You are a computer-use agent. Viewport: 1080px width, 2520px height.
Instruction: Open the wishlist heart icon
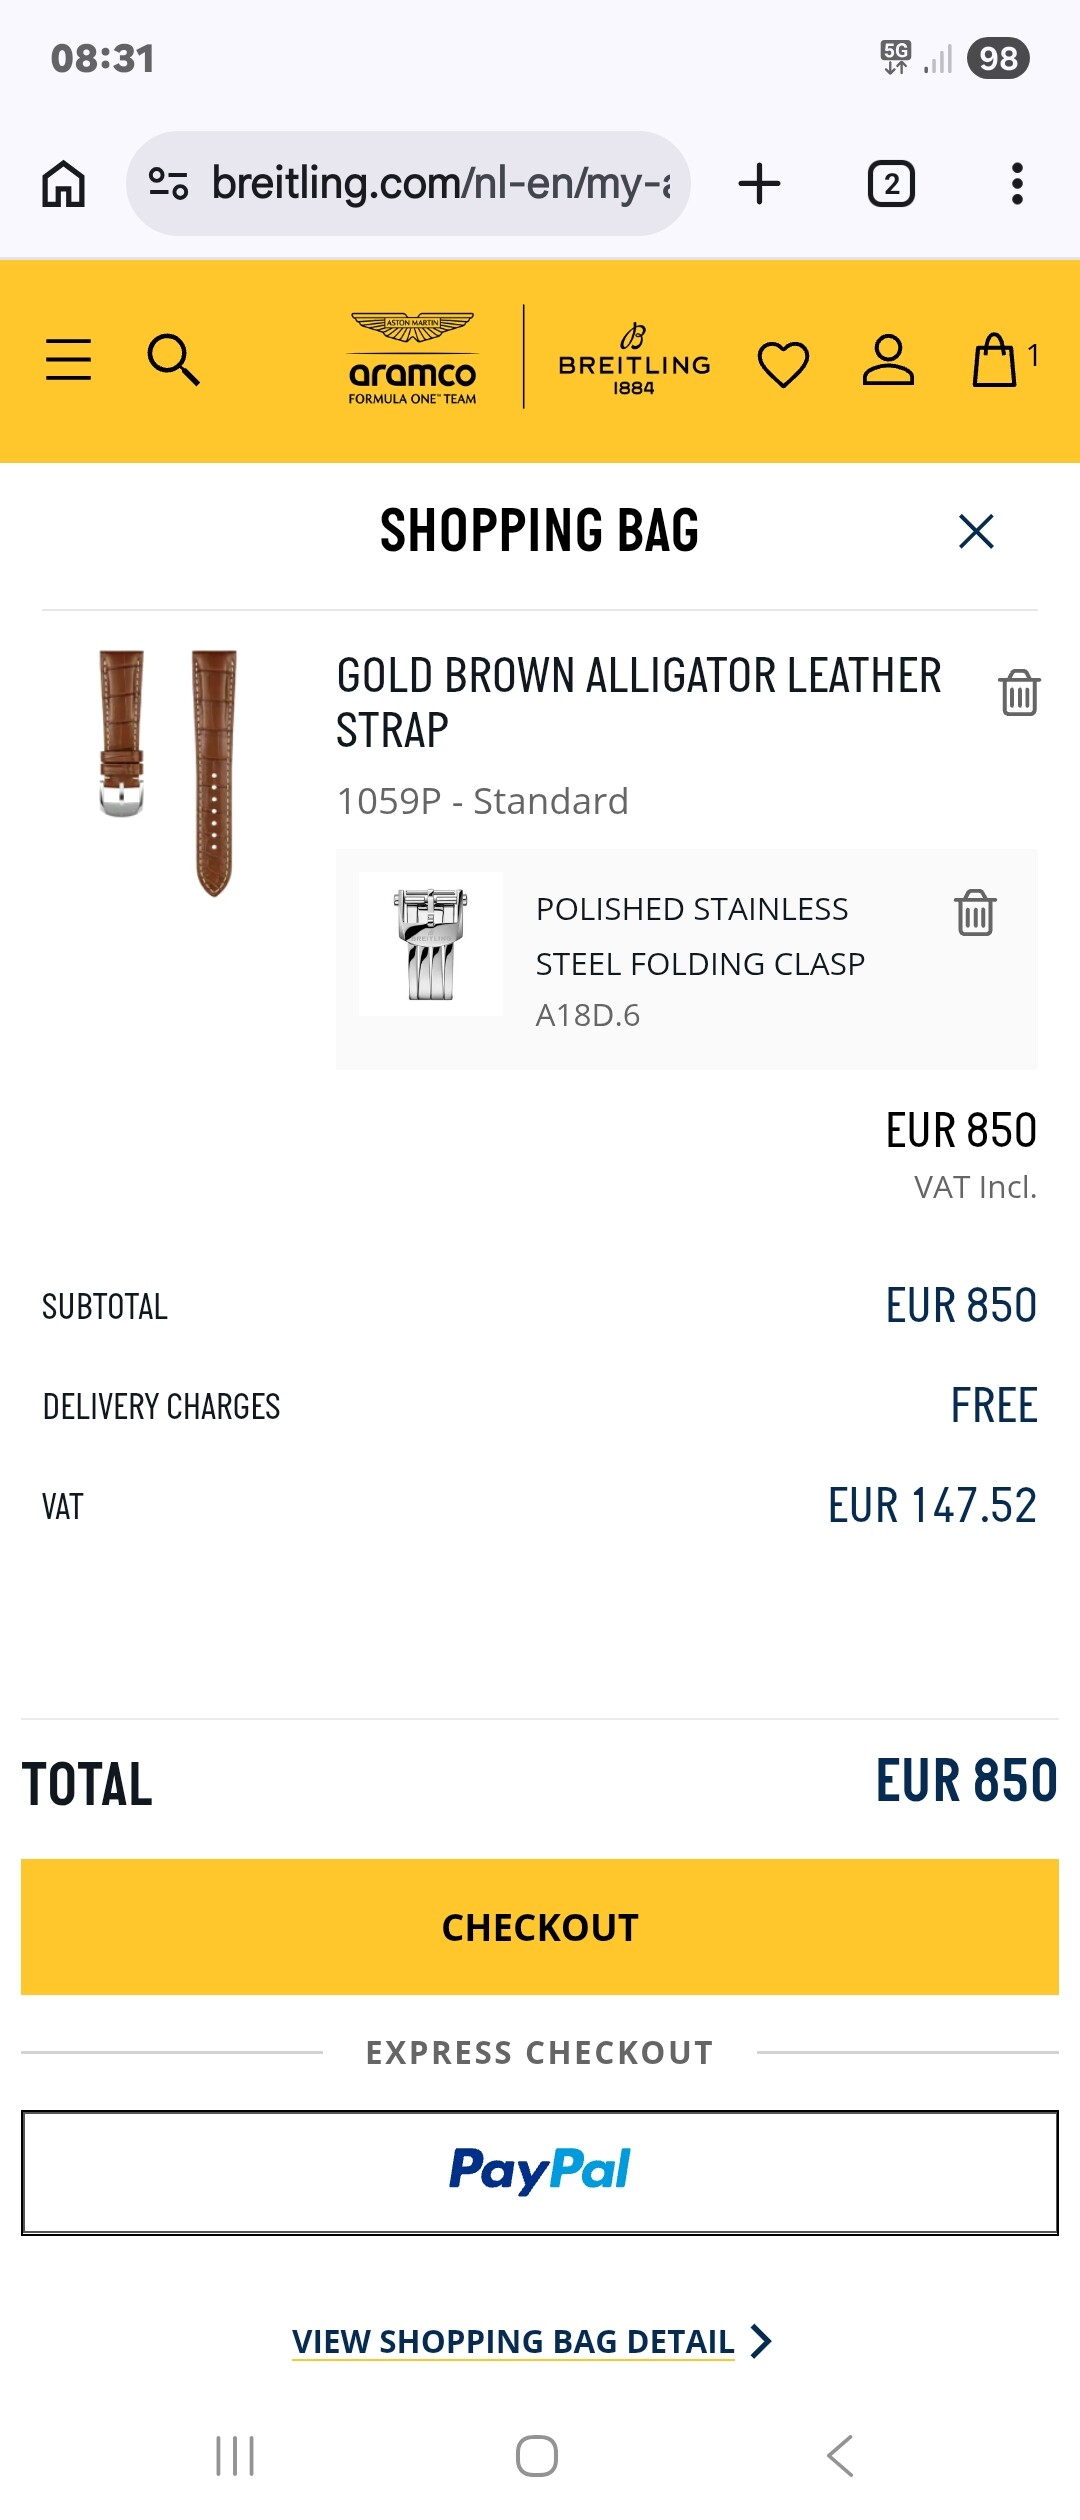(x=783, y=363)
